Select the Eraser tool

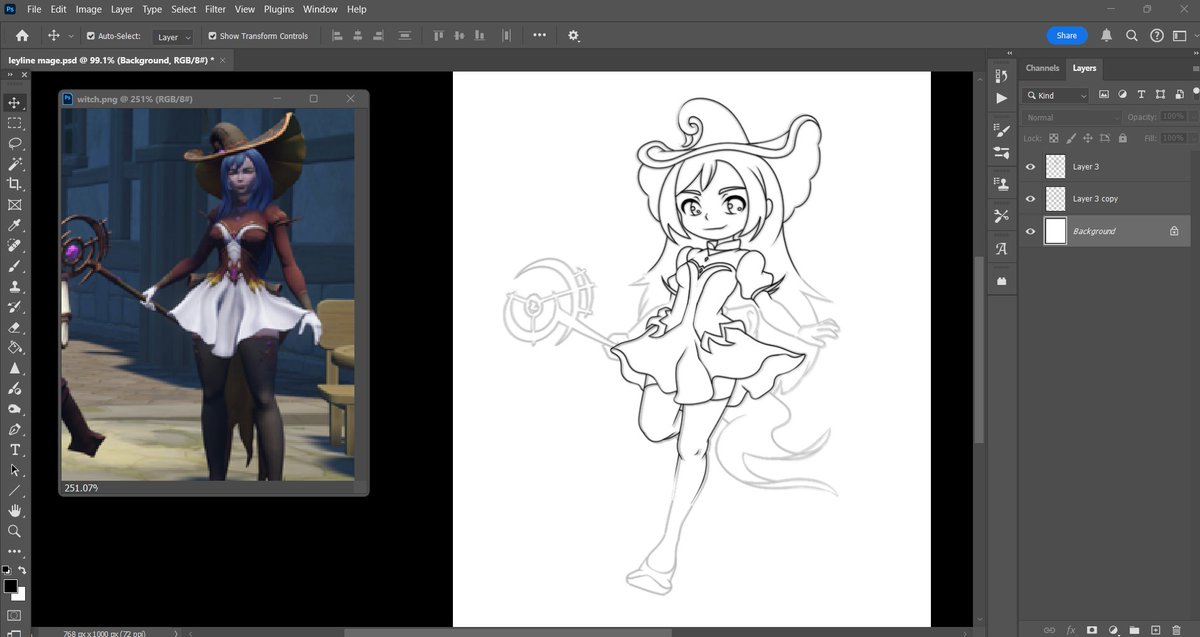coord(14,328)
